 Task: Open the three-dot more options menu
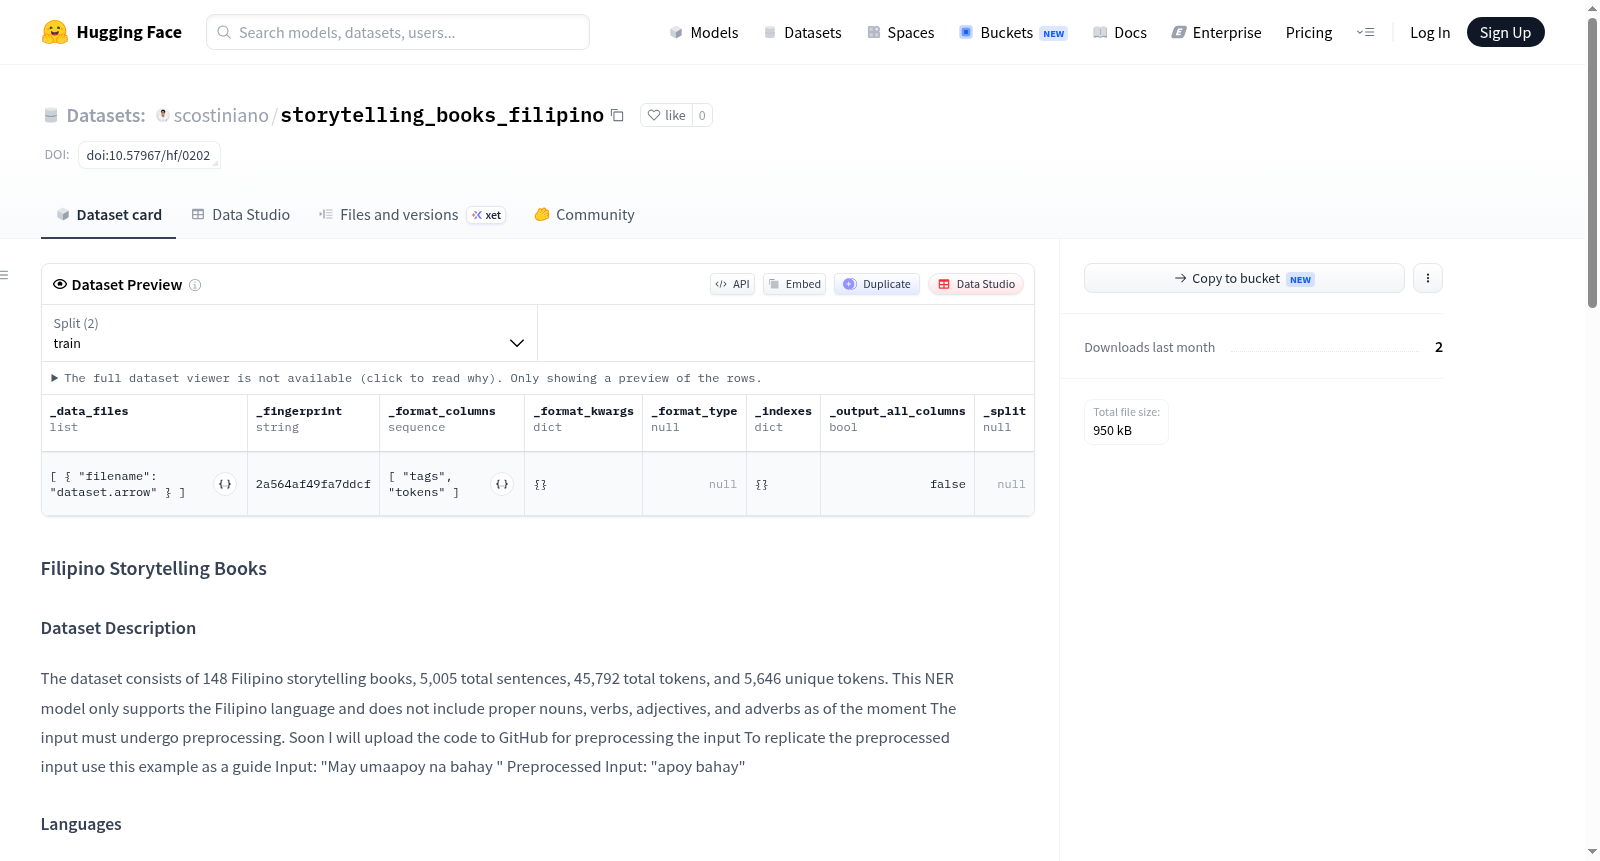tap(1428, 278)
